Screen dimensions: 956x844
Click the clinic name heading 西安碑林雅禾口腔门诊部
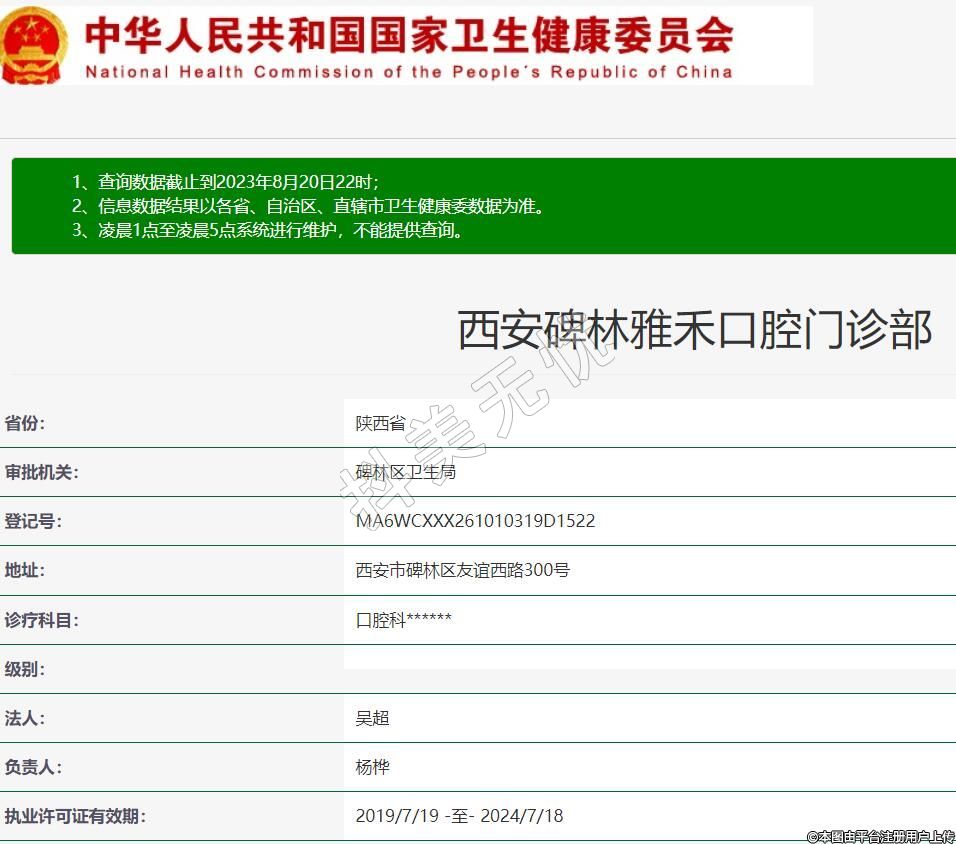694,330
